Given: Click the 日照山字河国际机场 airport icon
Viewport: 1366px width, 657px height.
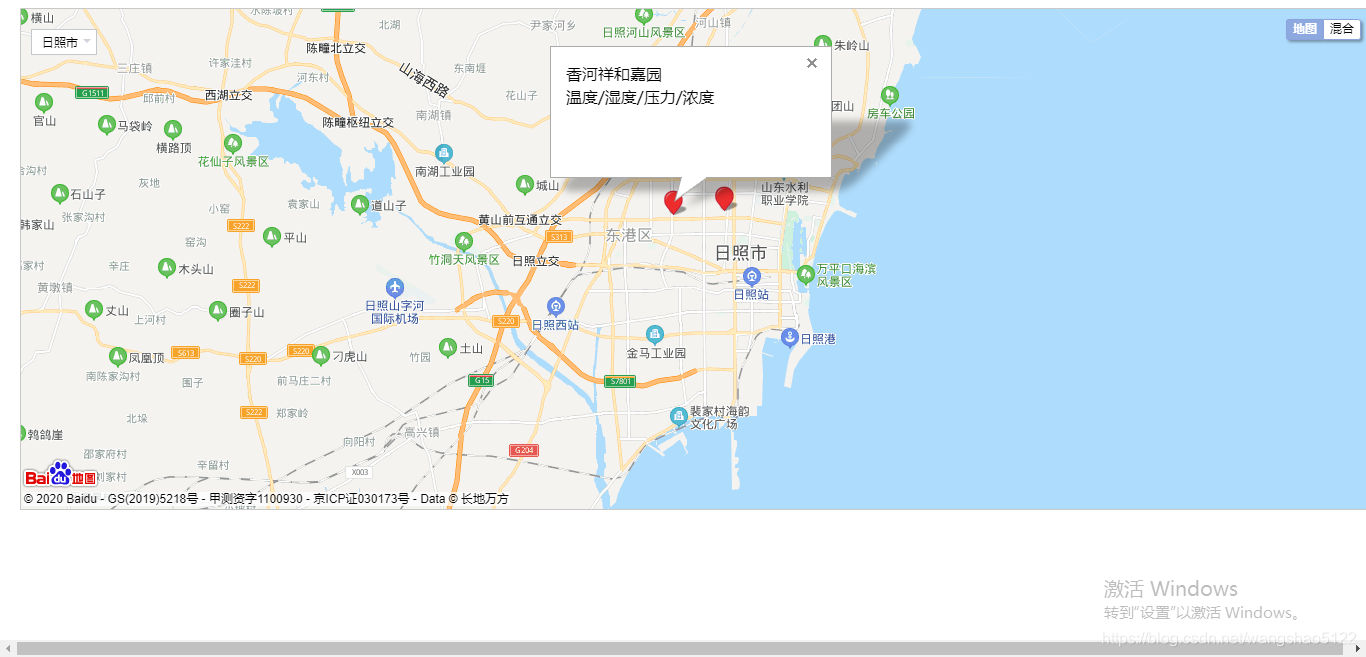Looking at the screenshot, I should click(x=396, y=288).
